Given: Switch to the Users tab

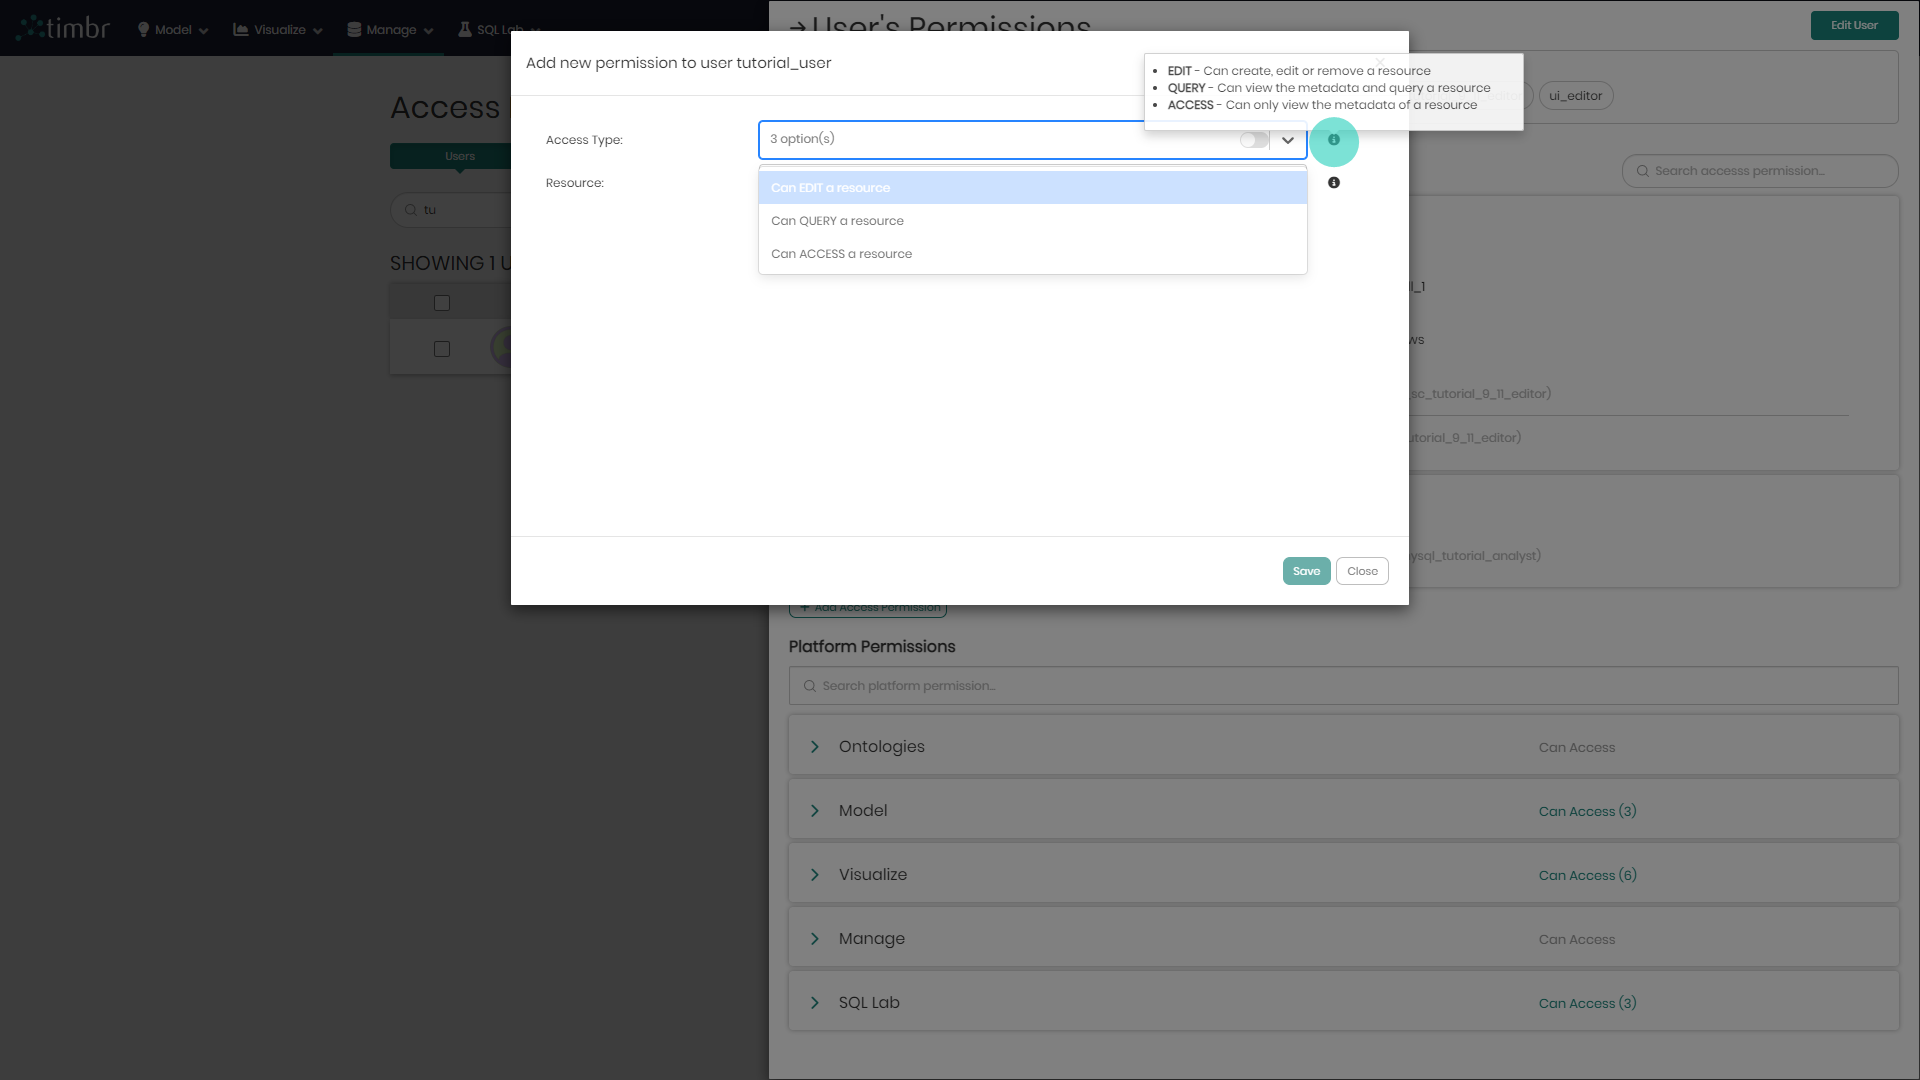Looking at the screenshot, I should point(460,156).
